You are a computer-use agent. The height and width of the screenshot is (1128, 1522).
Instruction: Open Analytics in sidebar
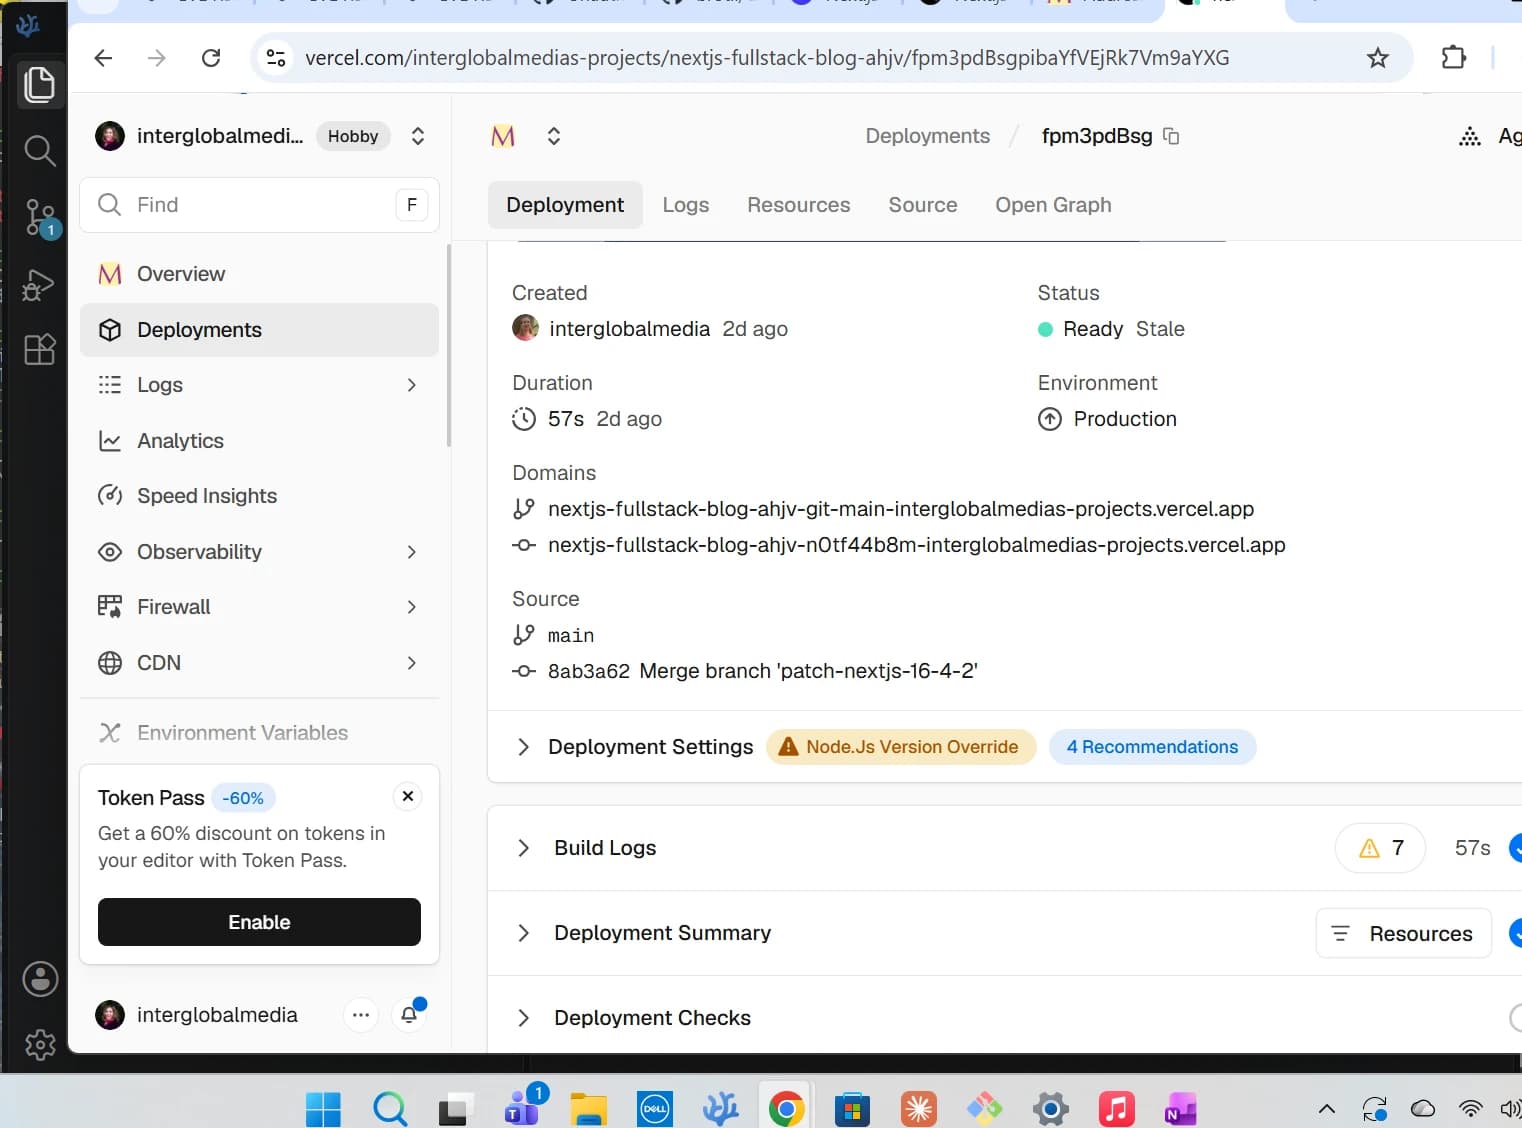(259, 441)
